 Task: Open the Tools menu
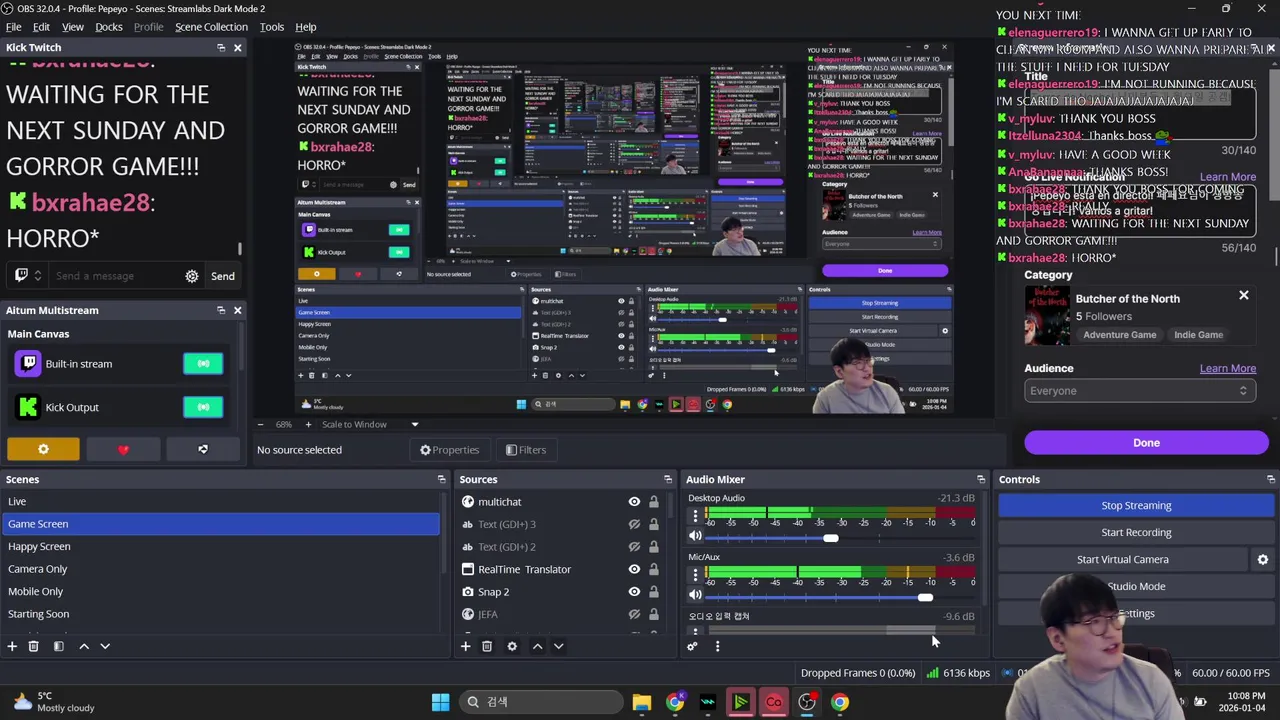[272, 27]
